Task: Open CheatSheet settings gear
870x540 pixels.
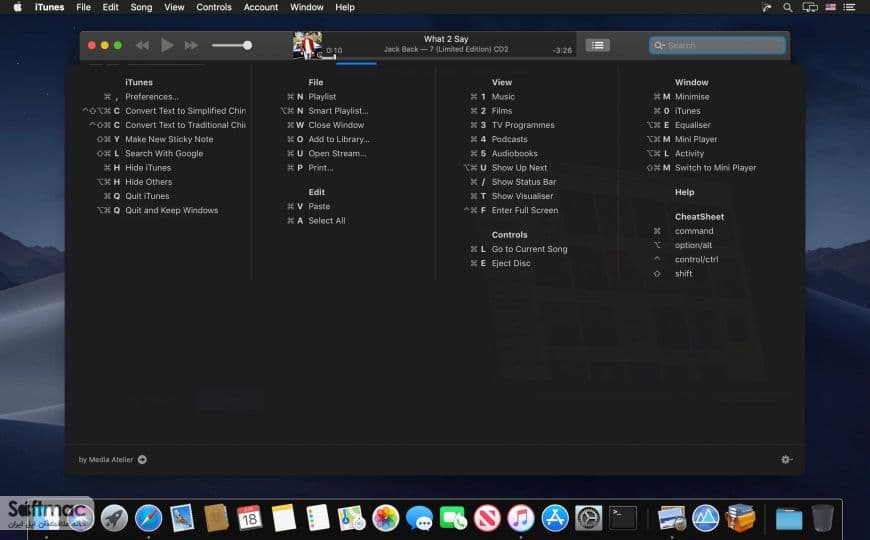Action: pyautogui.click(x=786, y=460)
